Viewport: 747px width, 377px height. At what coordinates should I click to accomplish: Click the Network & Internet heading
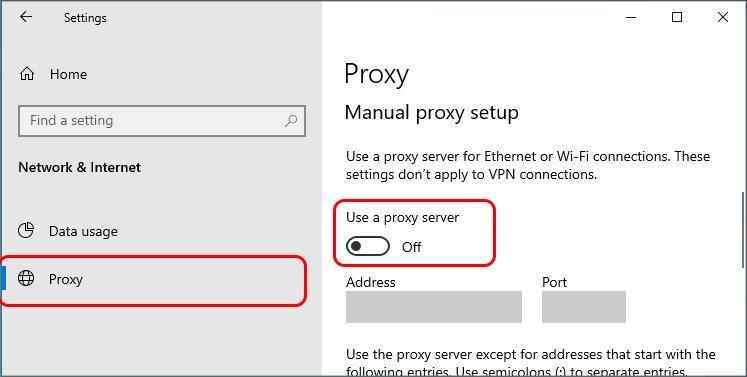pyautogui.click(x=80, y=167)
